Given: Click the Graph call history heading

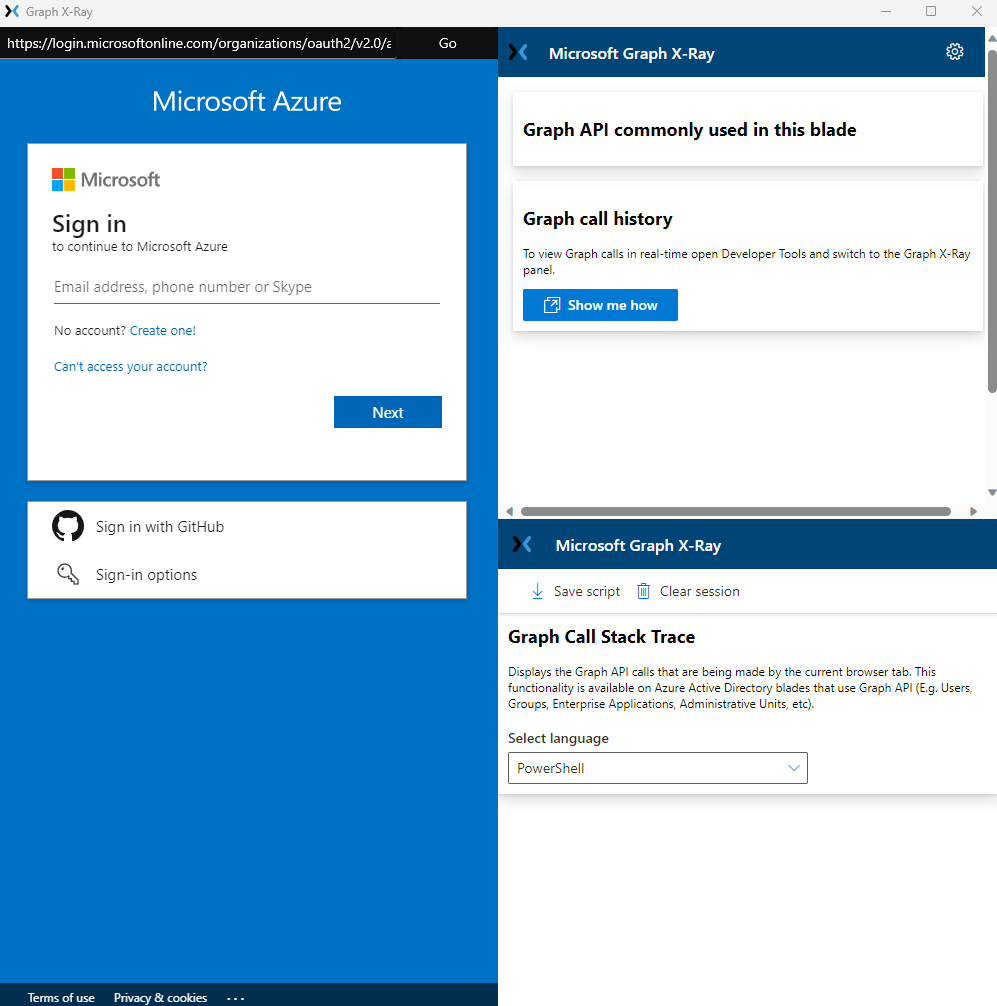Looking at the screenshot, I should [x=597, y=219].
